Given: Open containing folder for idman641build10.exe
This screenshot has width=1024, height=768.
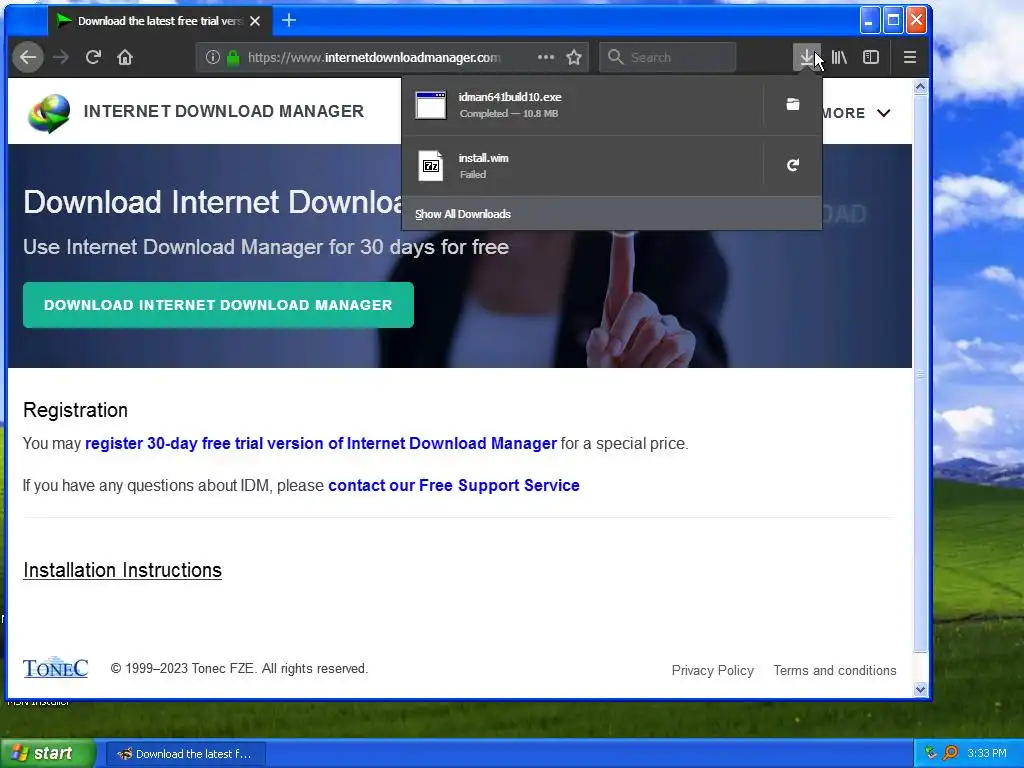Looking at the screenshot, I should (x=793, y=104).
